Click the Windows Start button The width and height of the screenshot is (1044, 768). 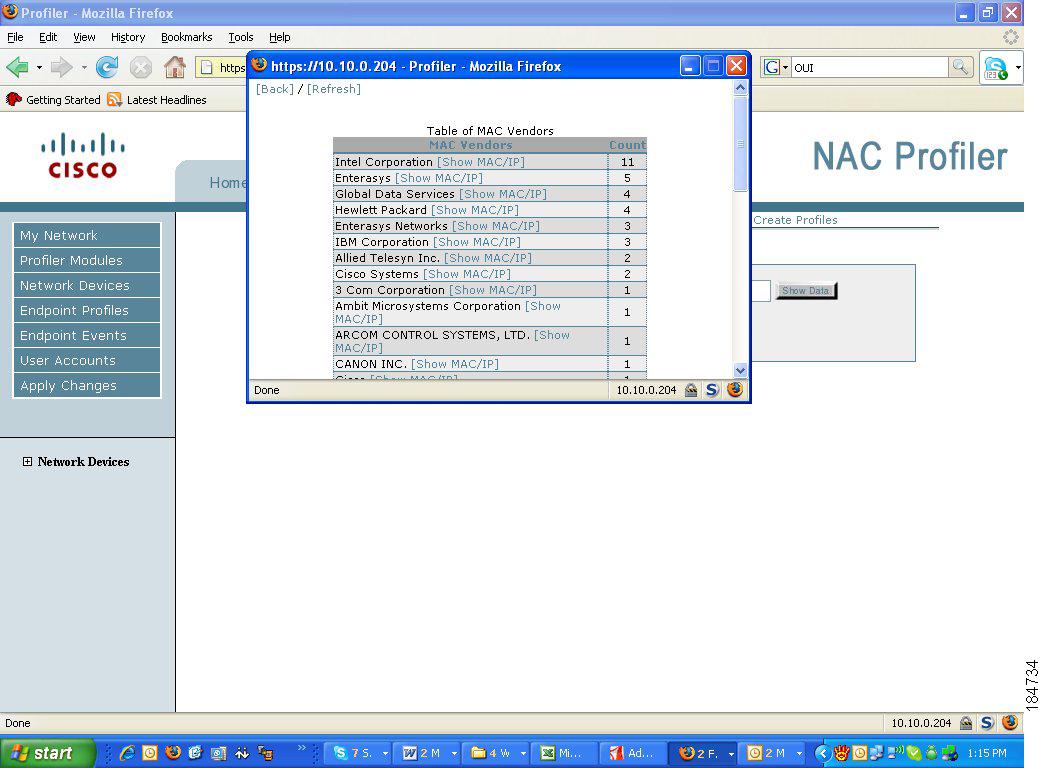coord(46,753)
